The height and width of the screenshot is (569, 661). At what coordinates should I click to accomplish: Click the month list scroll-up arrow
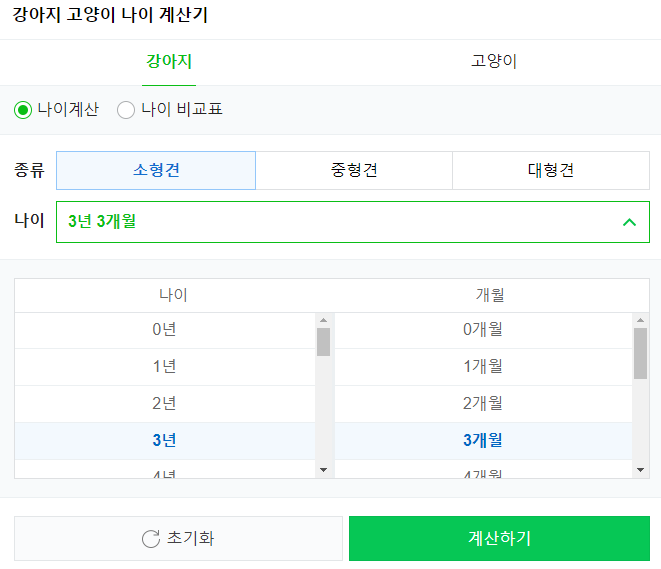(x=640, y=320)
